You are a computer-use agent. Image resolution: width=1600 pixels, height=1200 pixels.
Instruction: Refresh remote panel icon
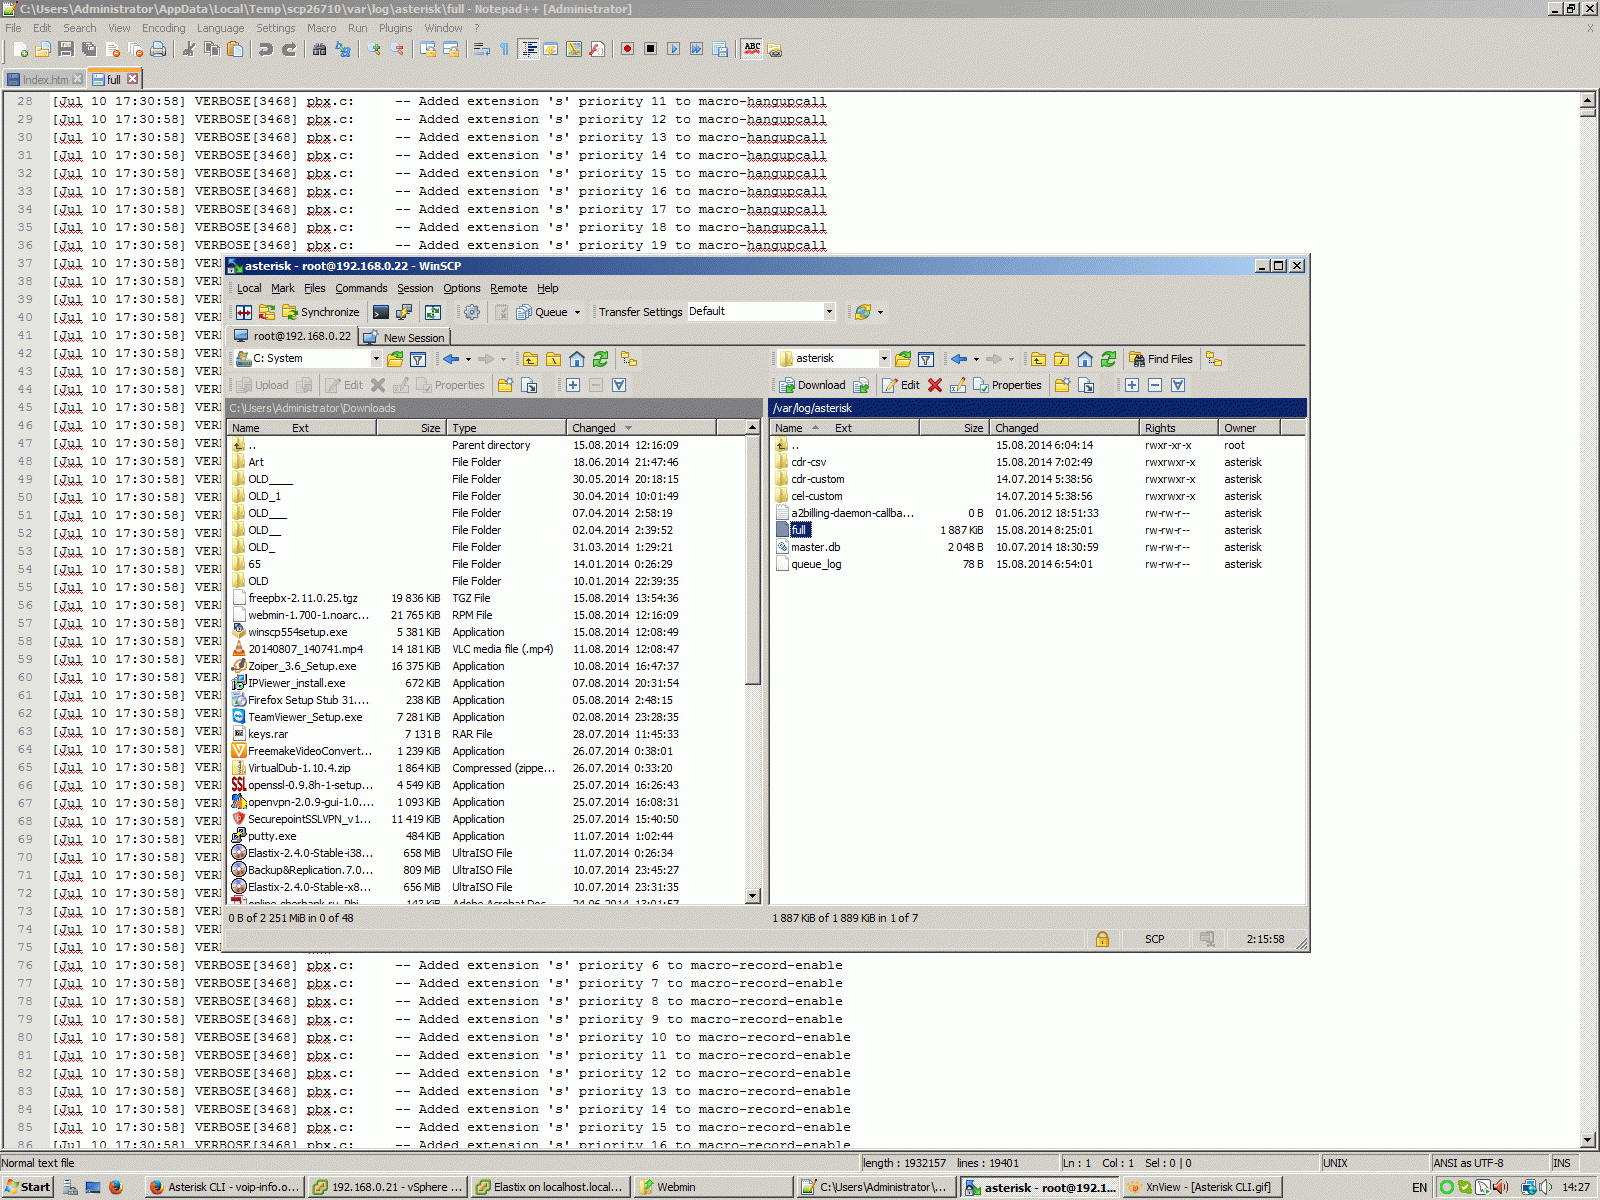1108,359
